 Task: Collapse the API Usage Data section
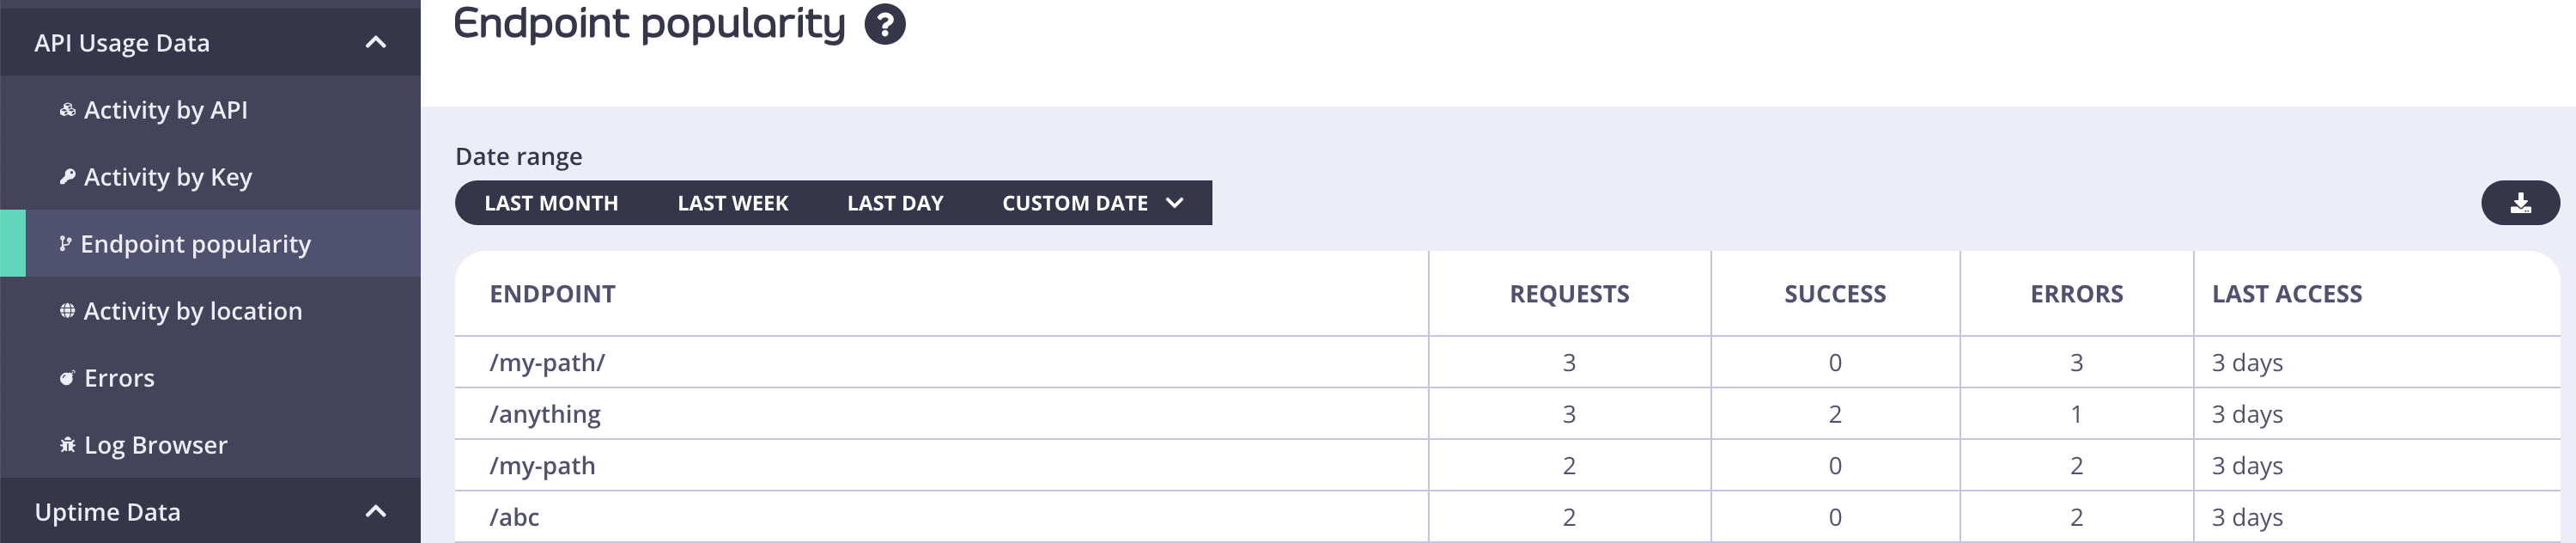(376, 42)
